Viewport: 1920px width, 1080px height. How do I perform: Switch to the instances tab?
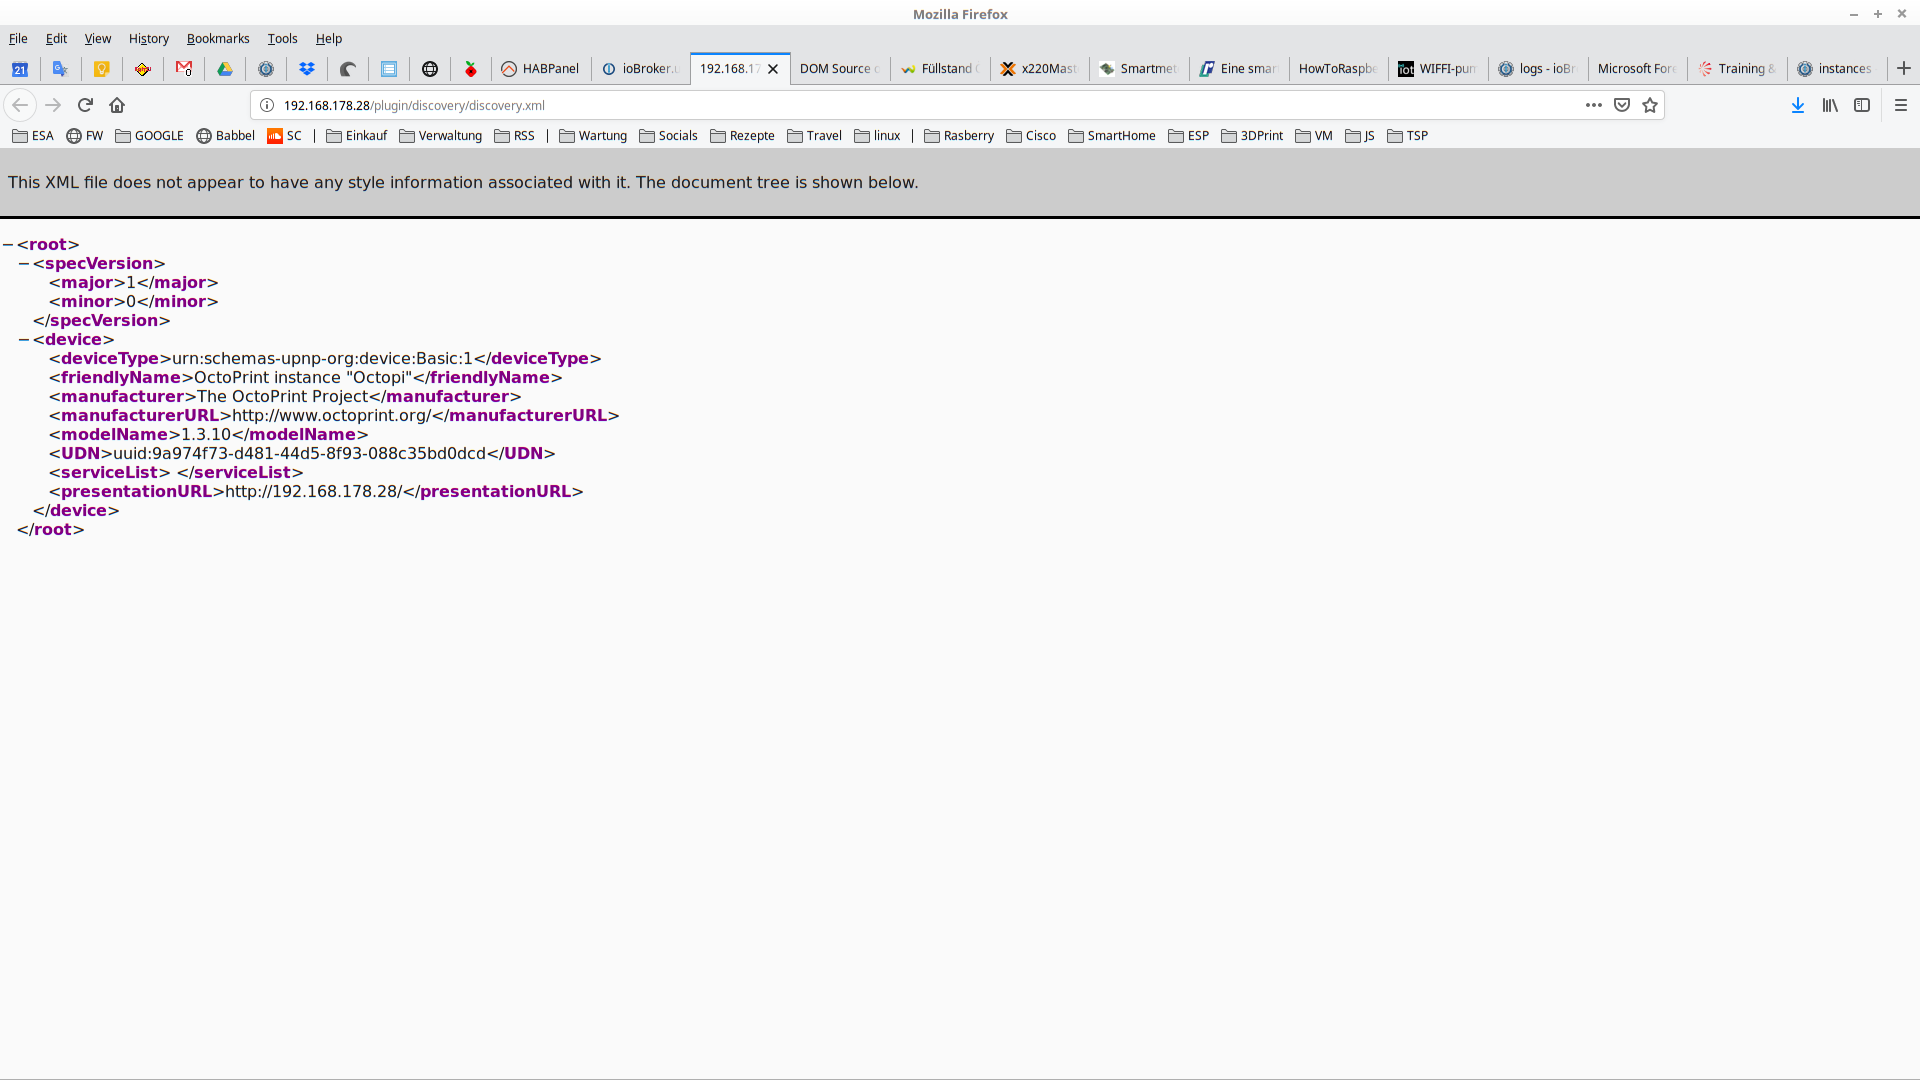(x=1837, y=69)
